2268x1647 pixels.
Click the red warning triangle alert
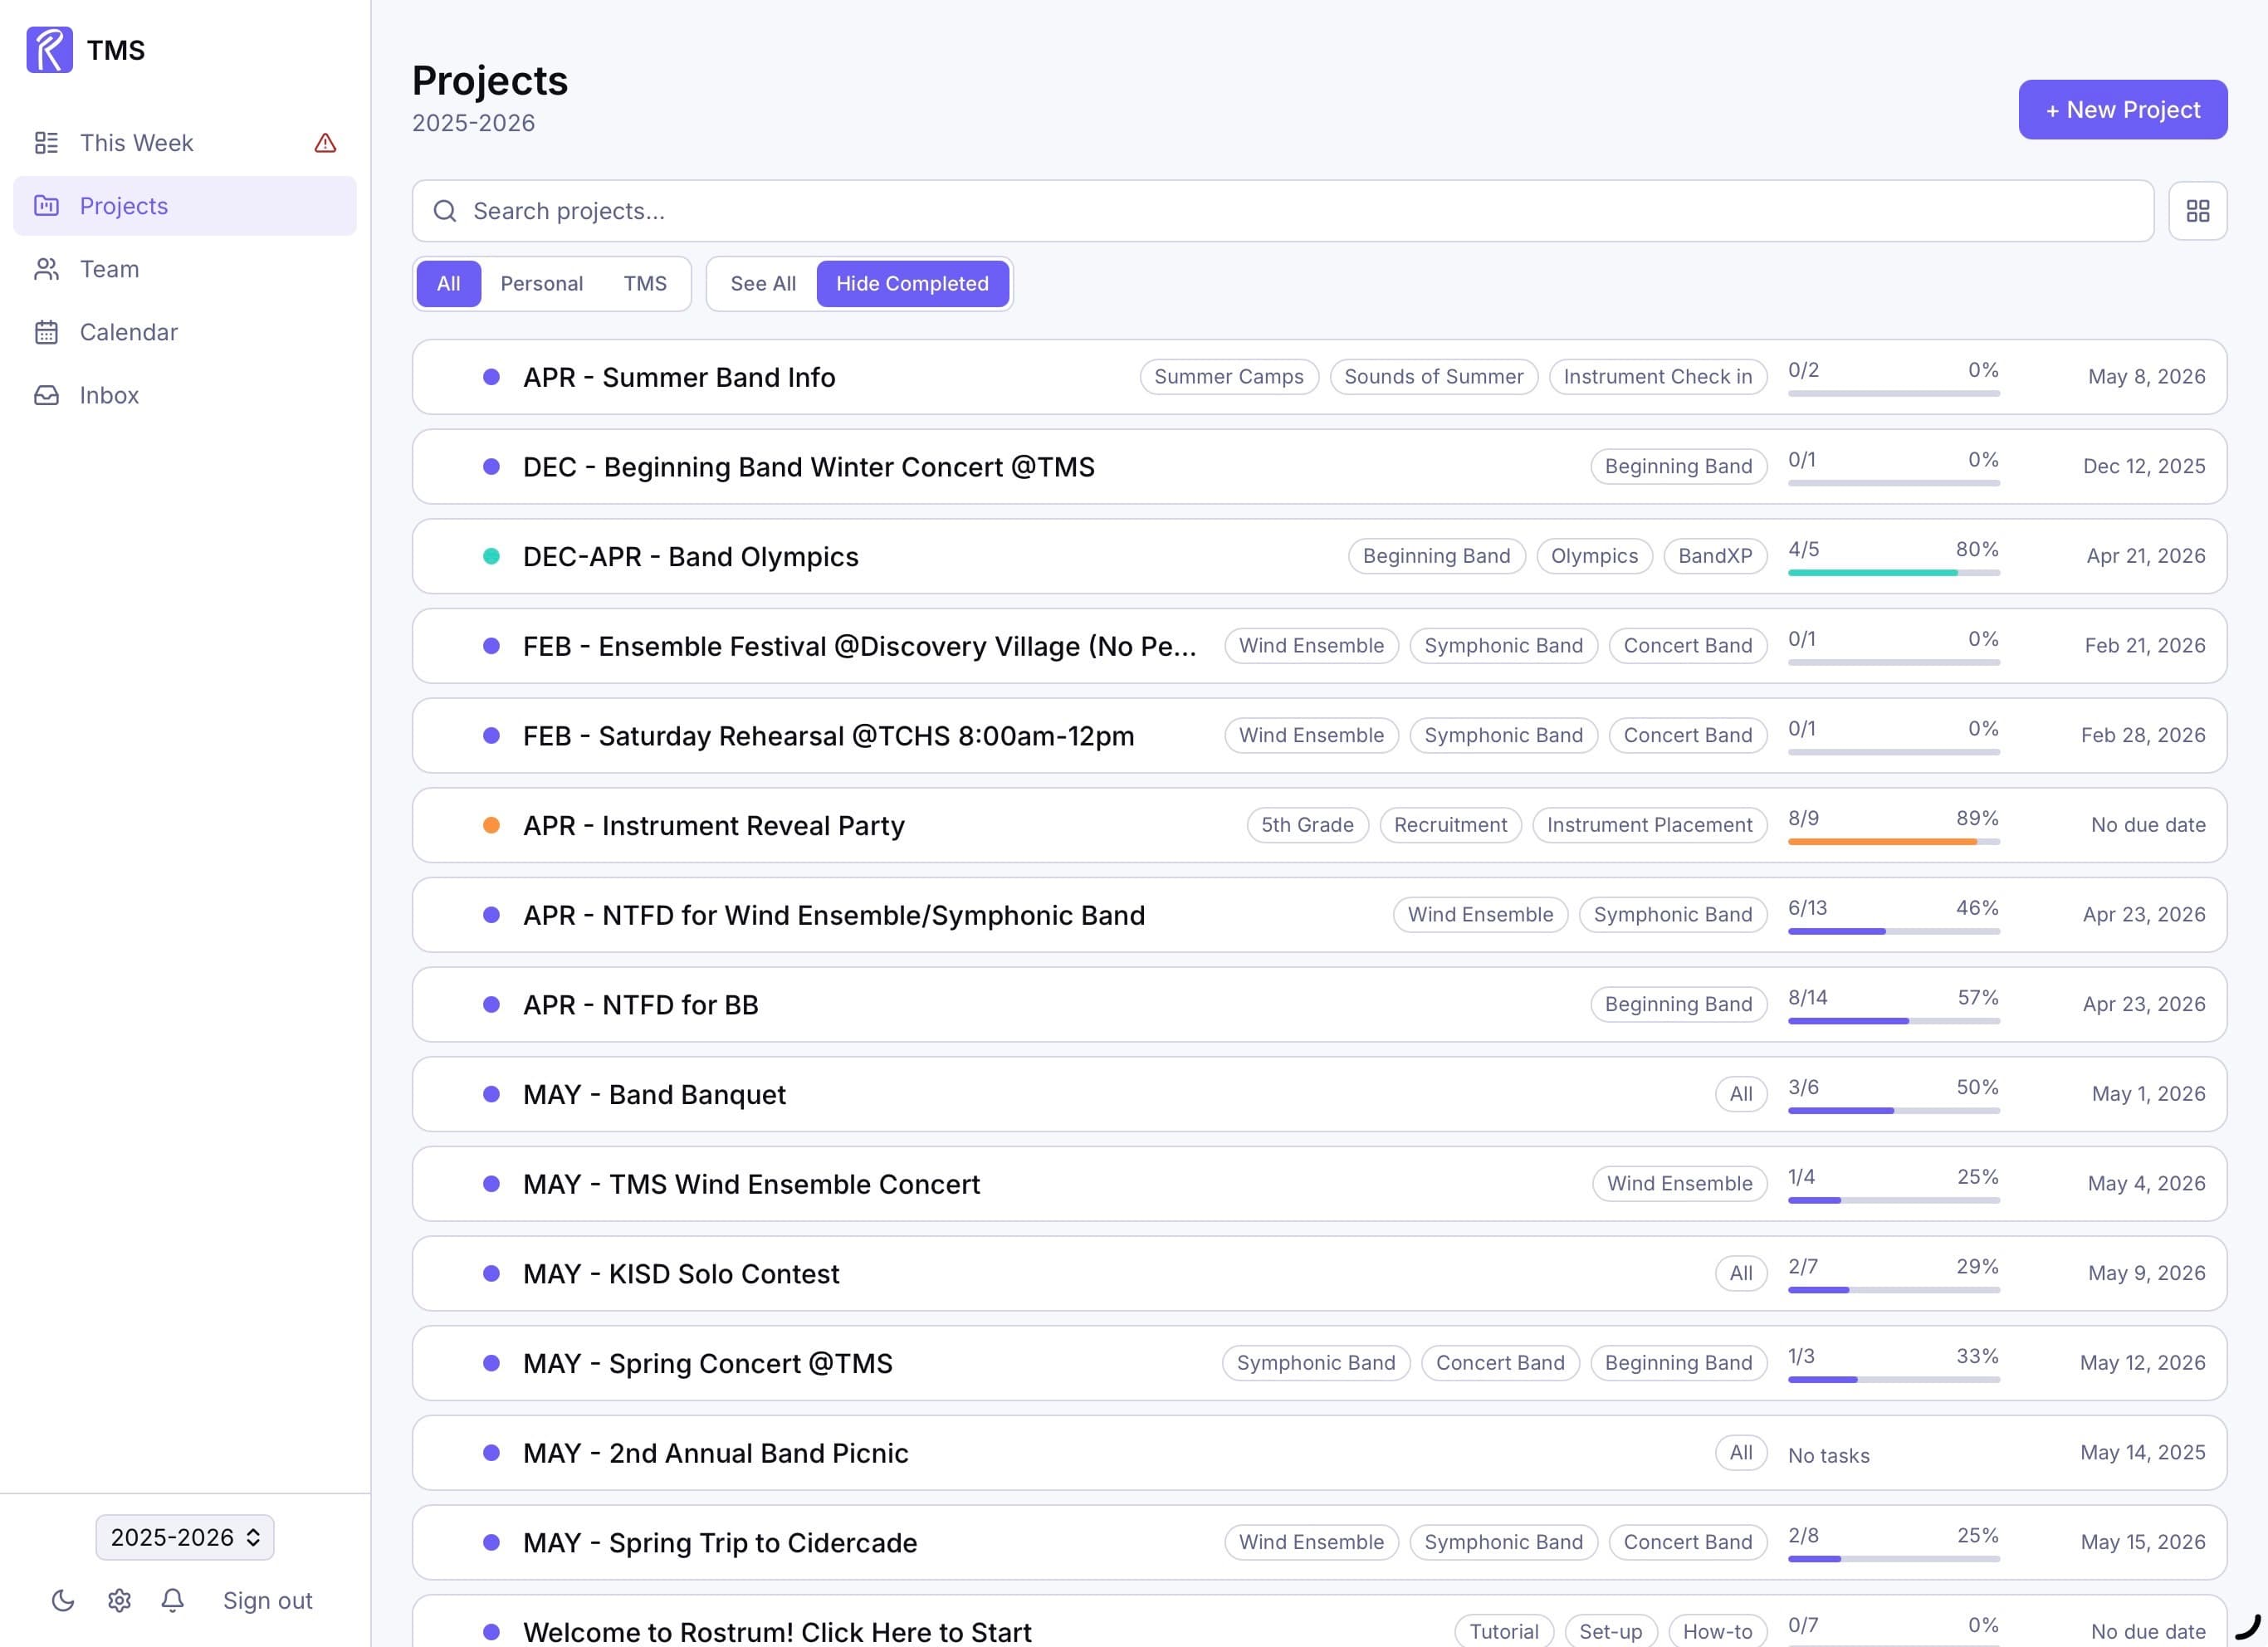pyautogui.click(x=325, y=143)
